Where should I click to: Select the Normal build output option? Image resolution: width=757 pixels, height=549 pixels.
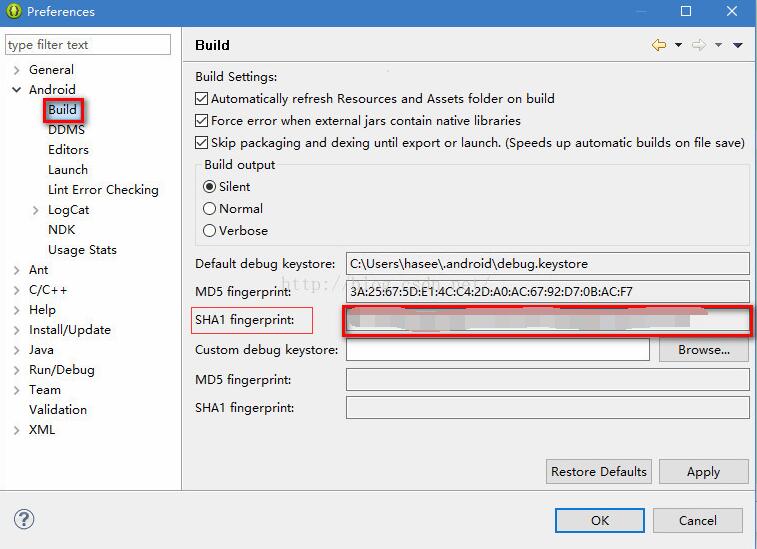[210, 209]
